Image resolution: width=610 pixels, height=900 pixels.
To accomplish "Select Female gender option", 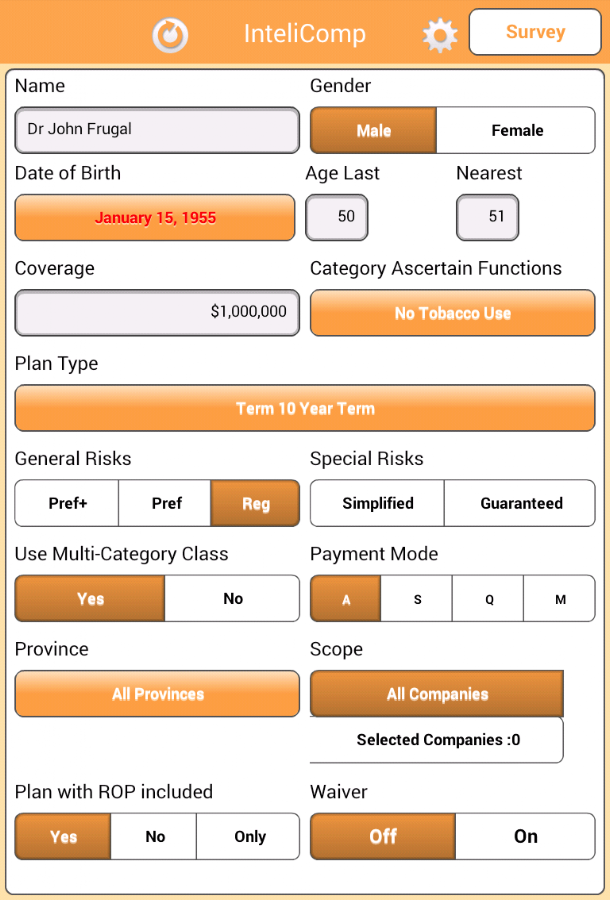I will pos(516,130).
